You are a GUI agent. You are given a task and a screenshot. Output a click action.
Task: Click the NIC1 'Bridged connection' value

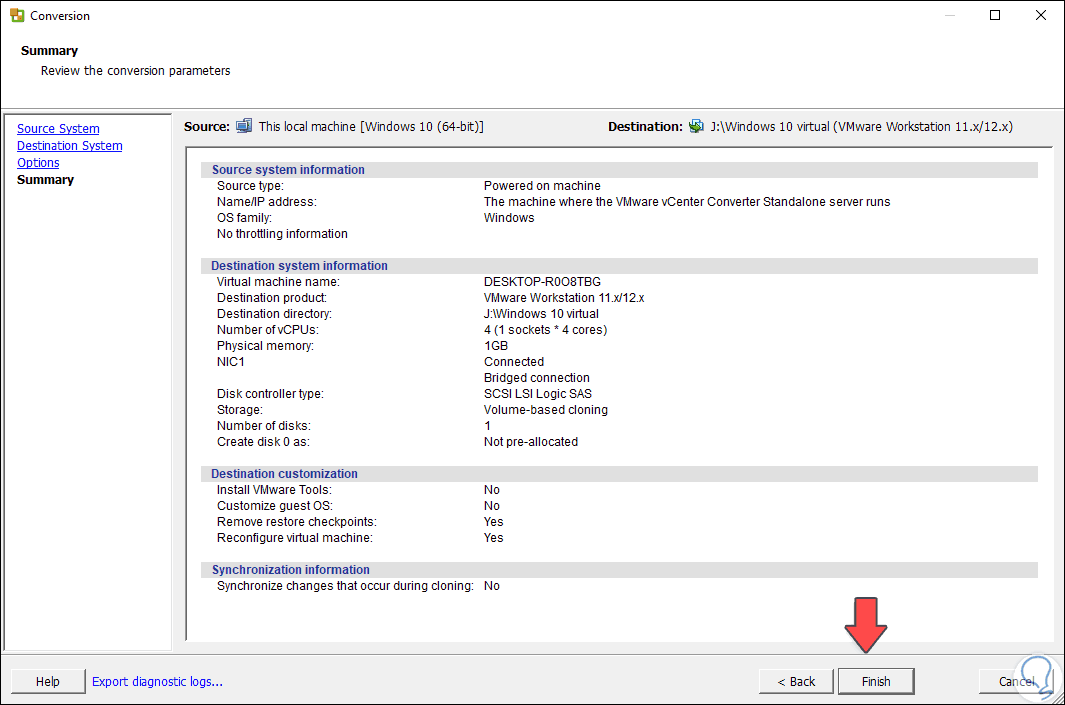(537, 378)
